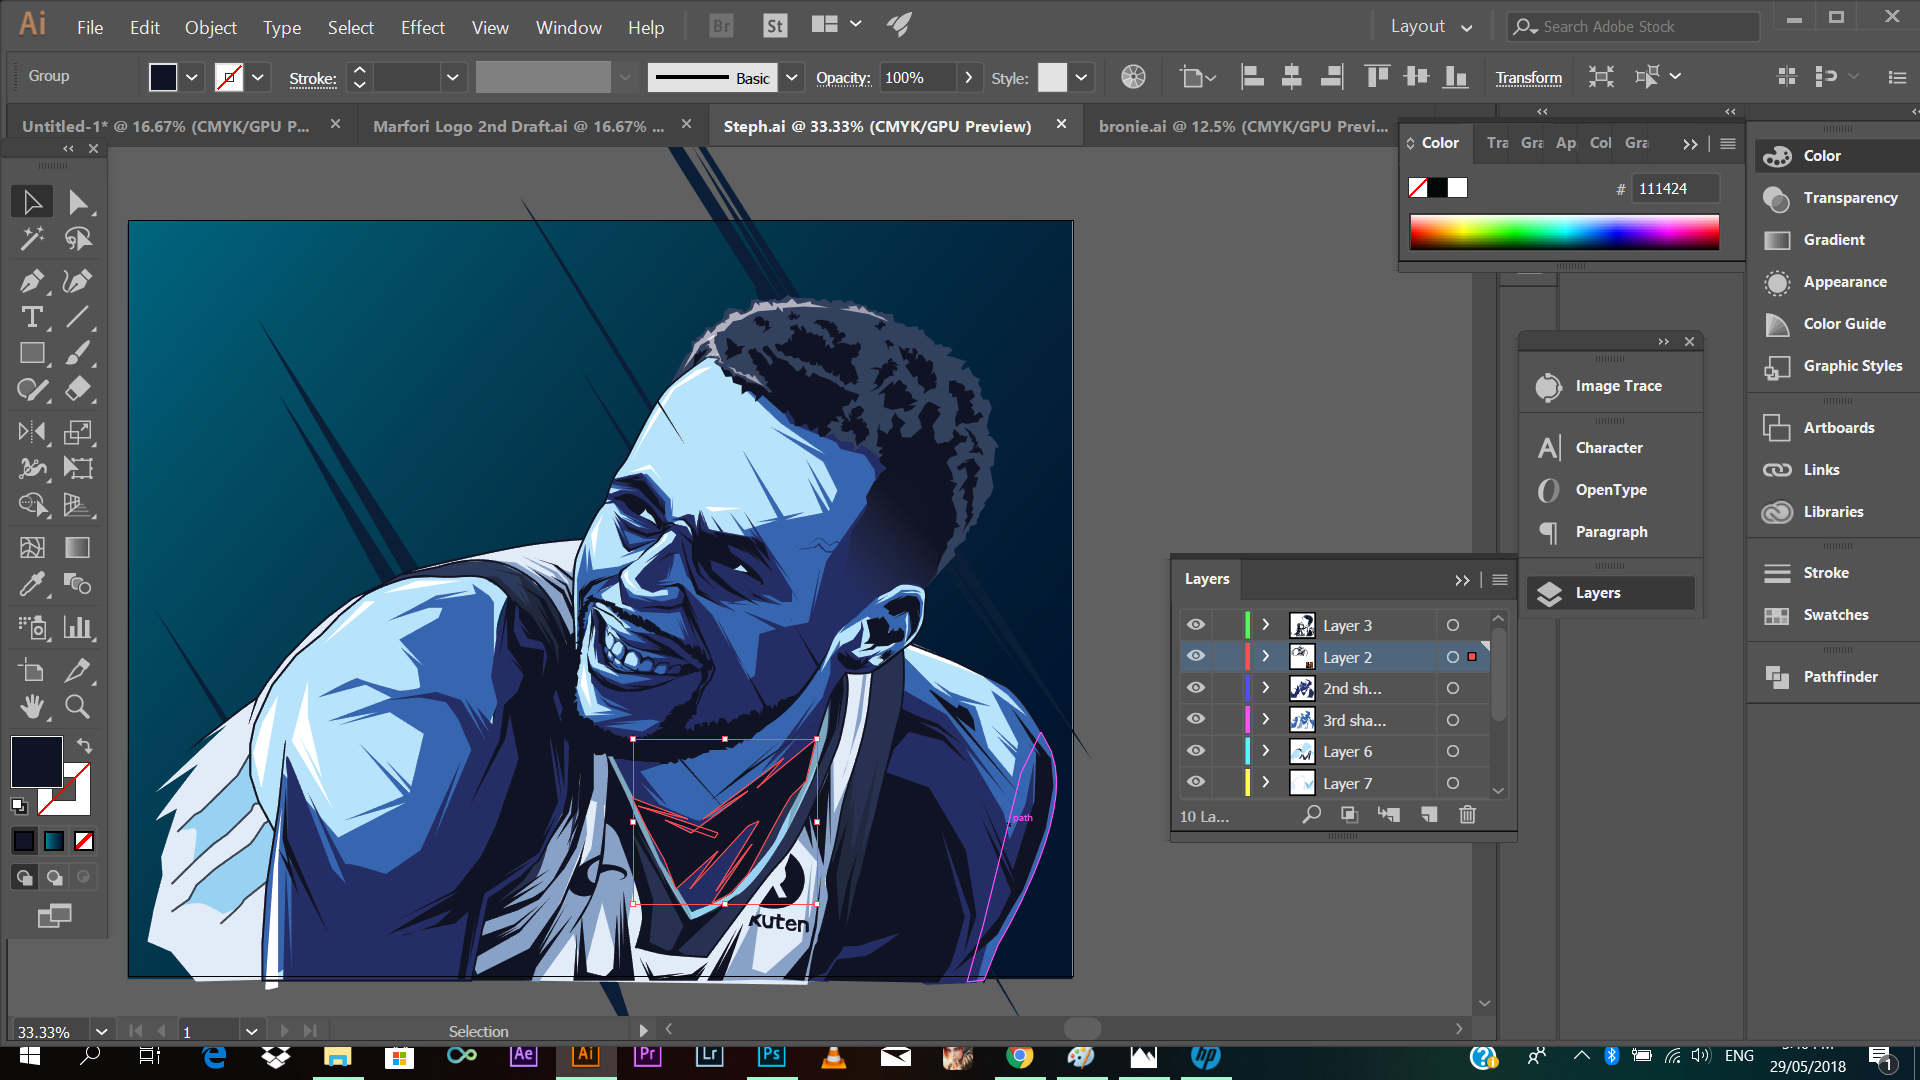This screenshot has height=1080, width=1920.
Task: Click the hex color value field
Action: [x=1676, y=188]
